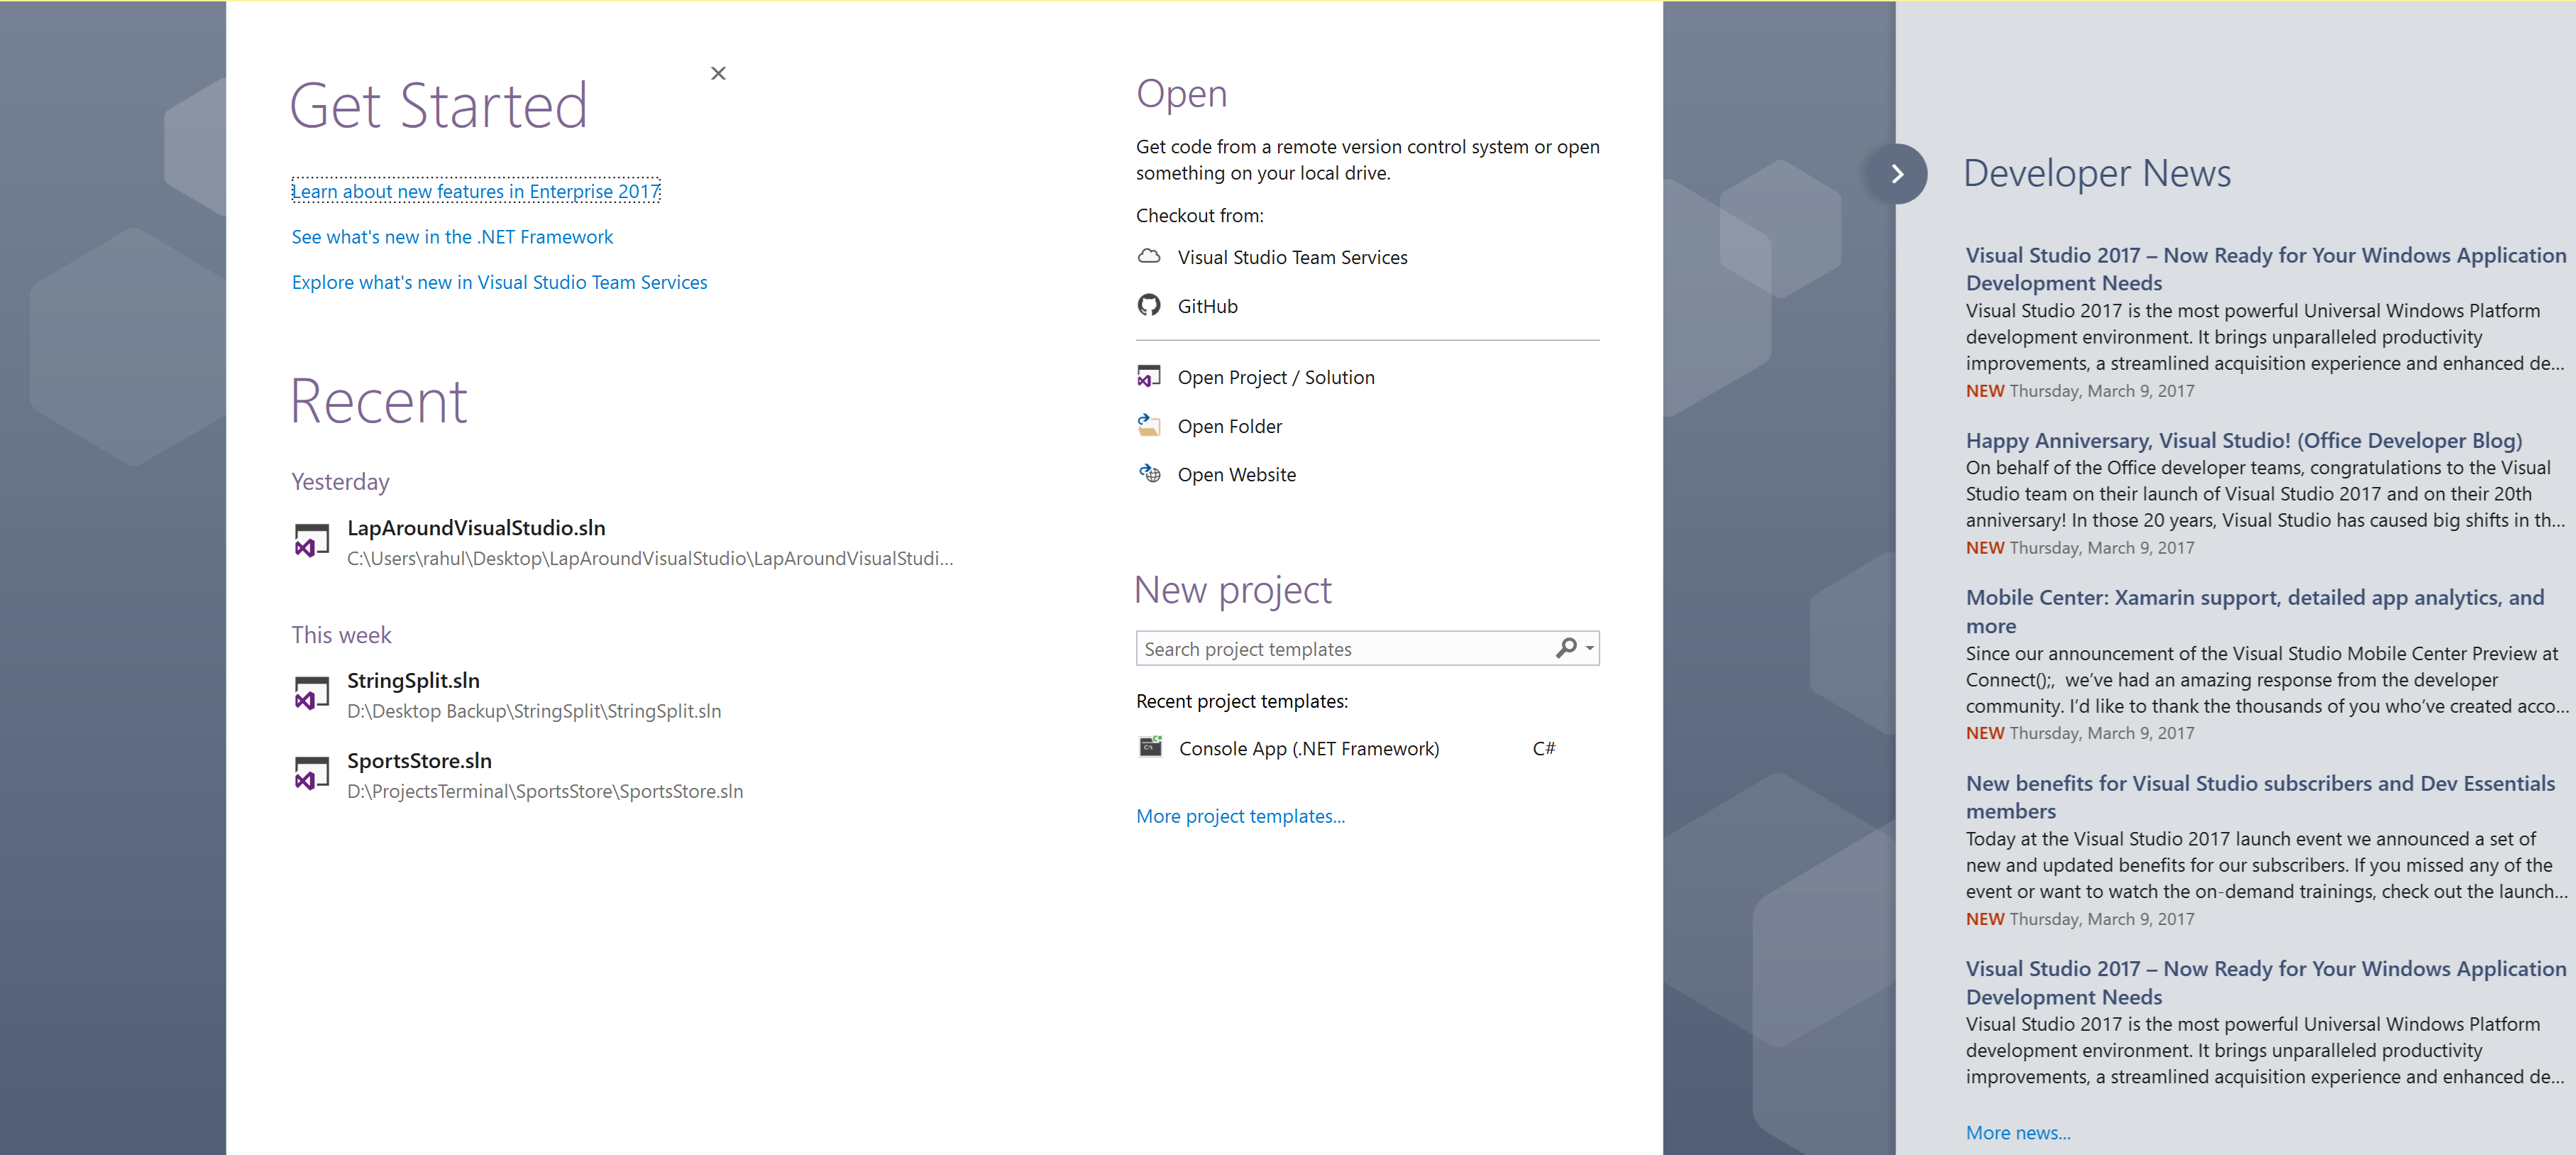Expand the Developer News panel chevron
Screen dimensions: 2576x1155
(1898, 173)
